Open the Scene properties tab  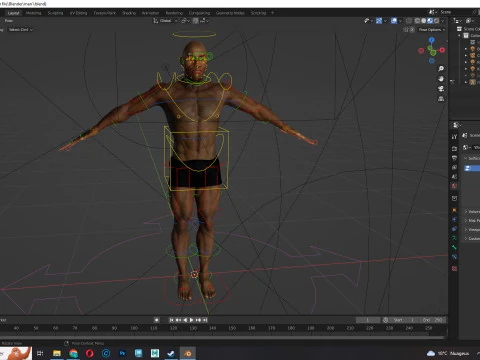click(x=454, y=177)
